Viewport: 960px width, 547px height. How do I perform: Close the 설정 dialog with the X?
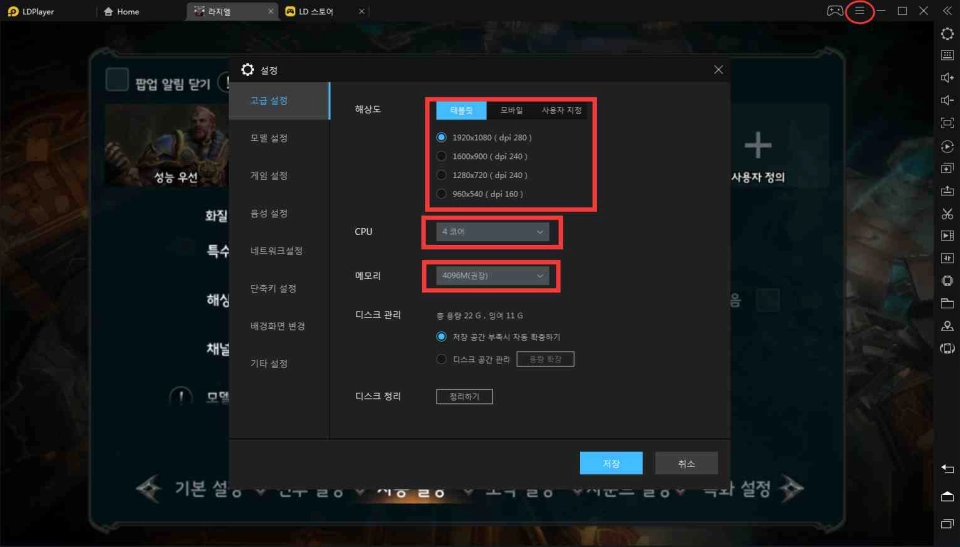pyautogui.click(x=718, y=70)
